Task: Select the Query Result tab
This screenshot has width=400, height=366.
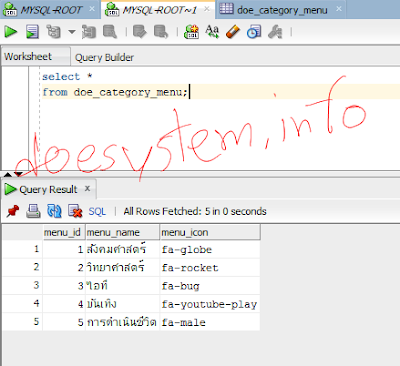Action: click(x=48, y=189)
